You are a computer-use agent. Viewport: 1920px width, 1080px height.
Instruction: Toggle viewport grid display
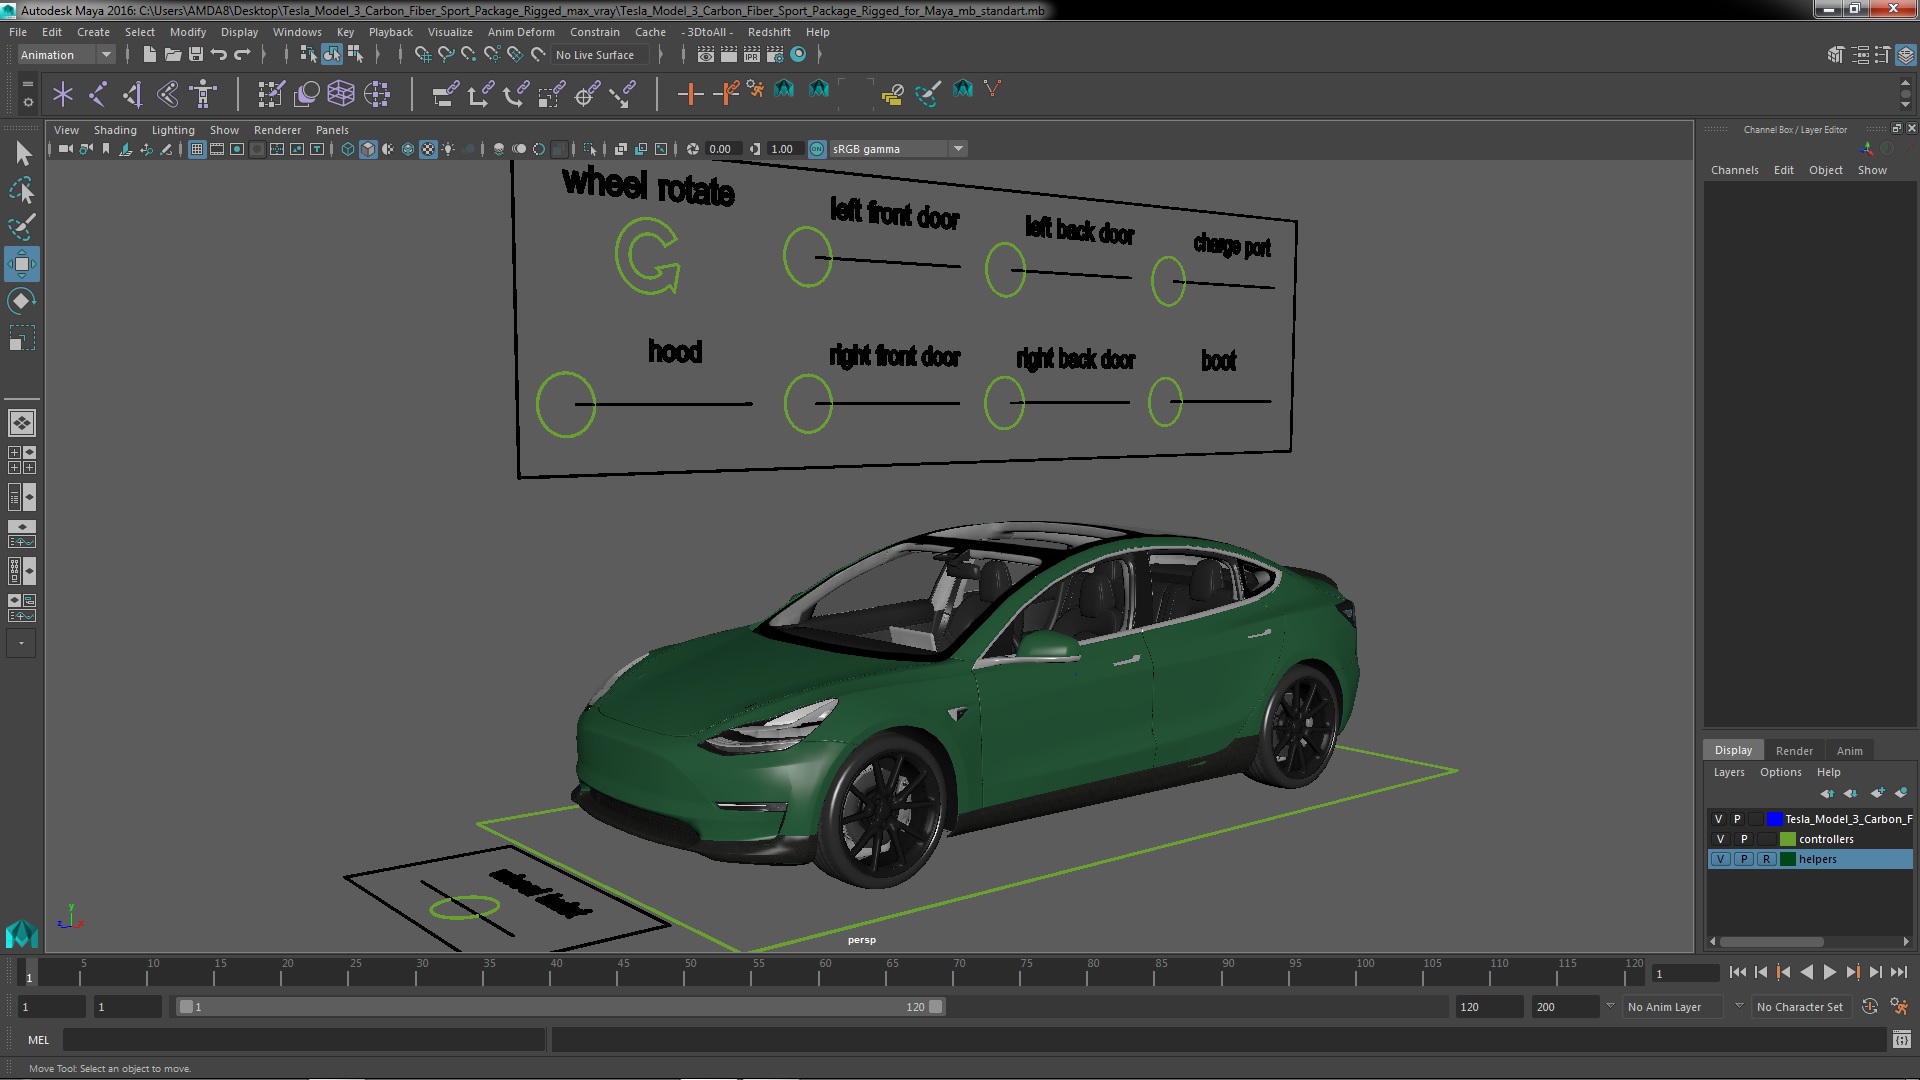coord(197,149)
